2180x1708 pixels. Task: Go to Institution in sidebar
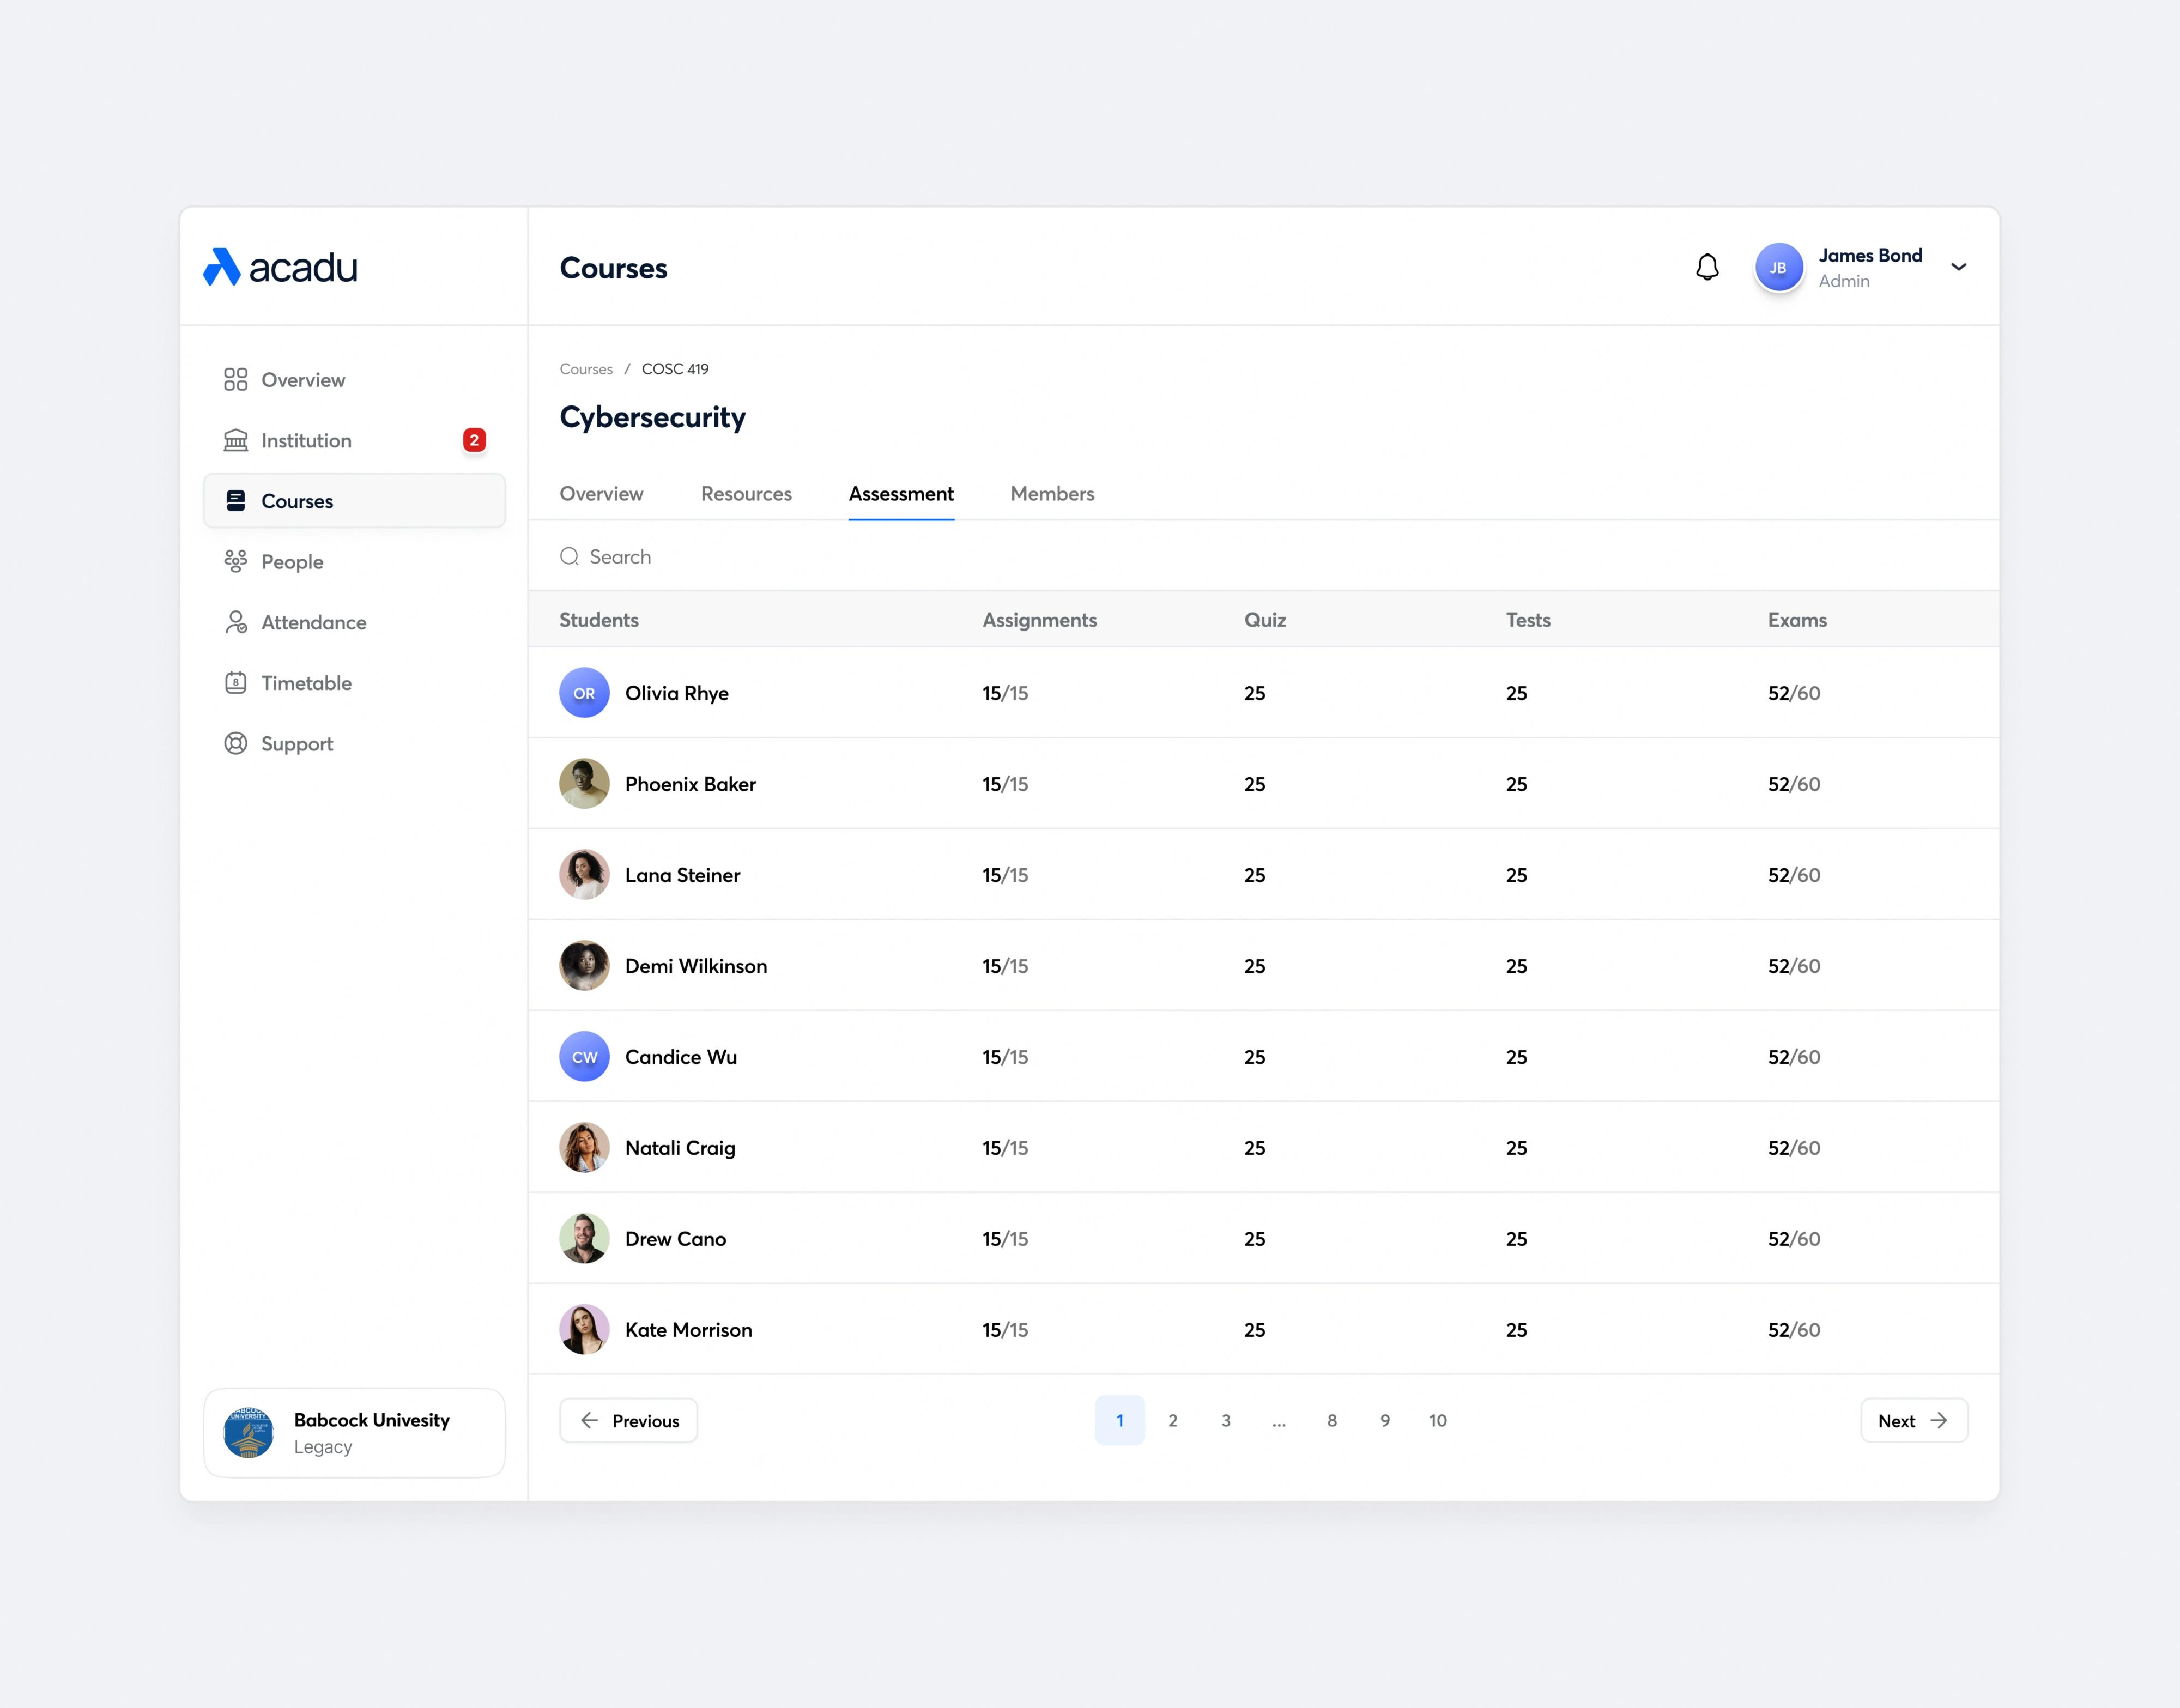click(x=306, y=441)
